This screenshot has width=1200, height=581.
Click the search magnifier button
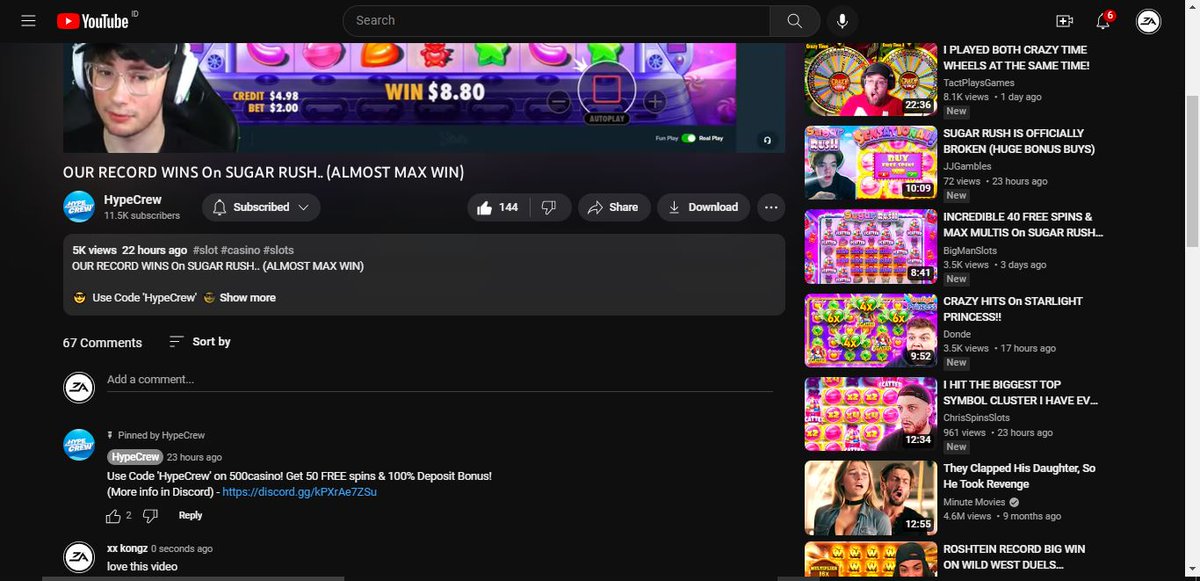click(x=795, y=21)
